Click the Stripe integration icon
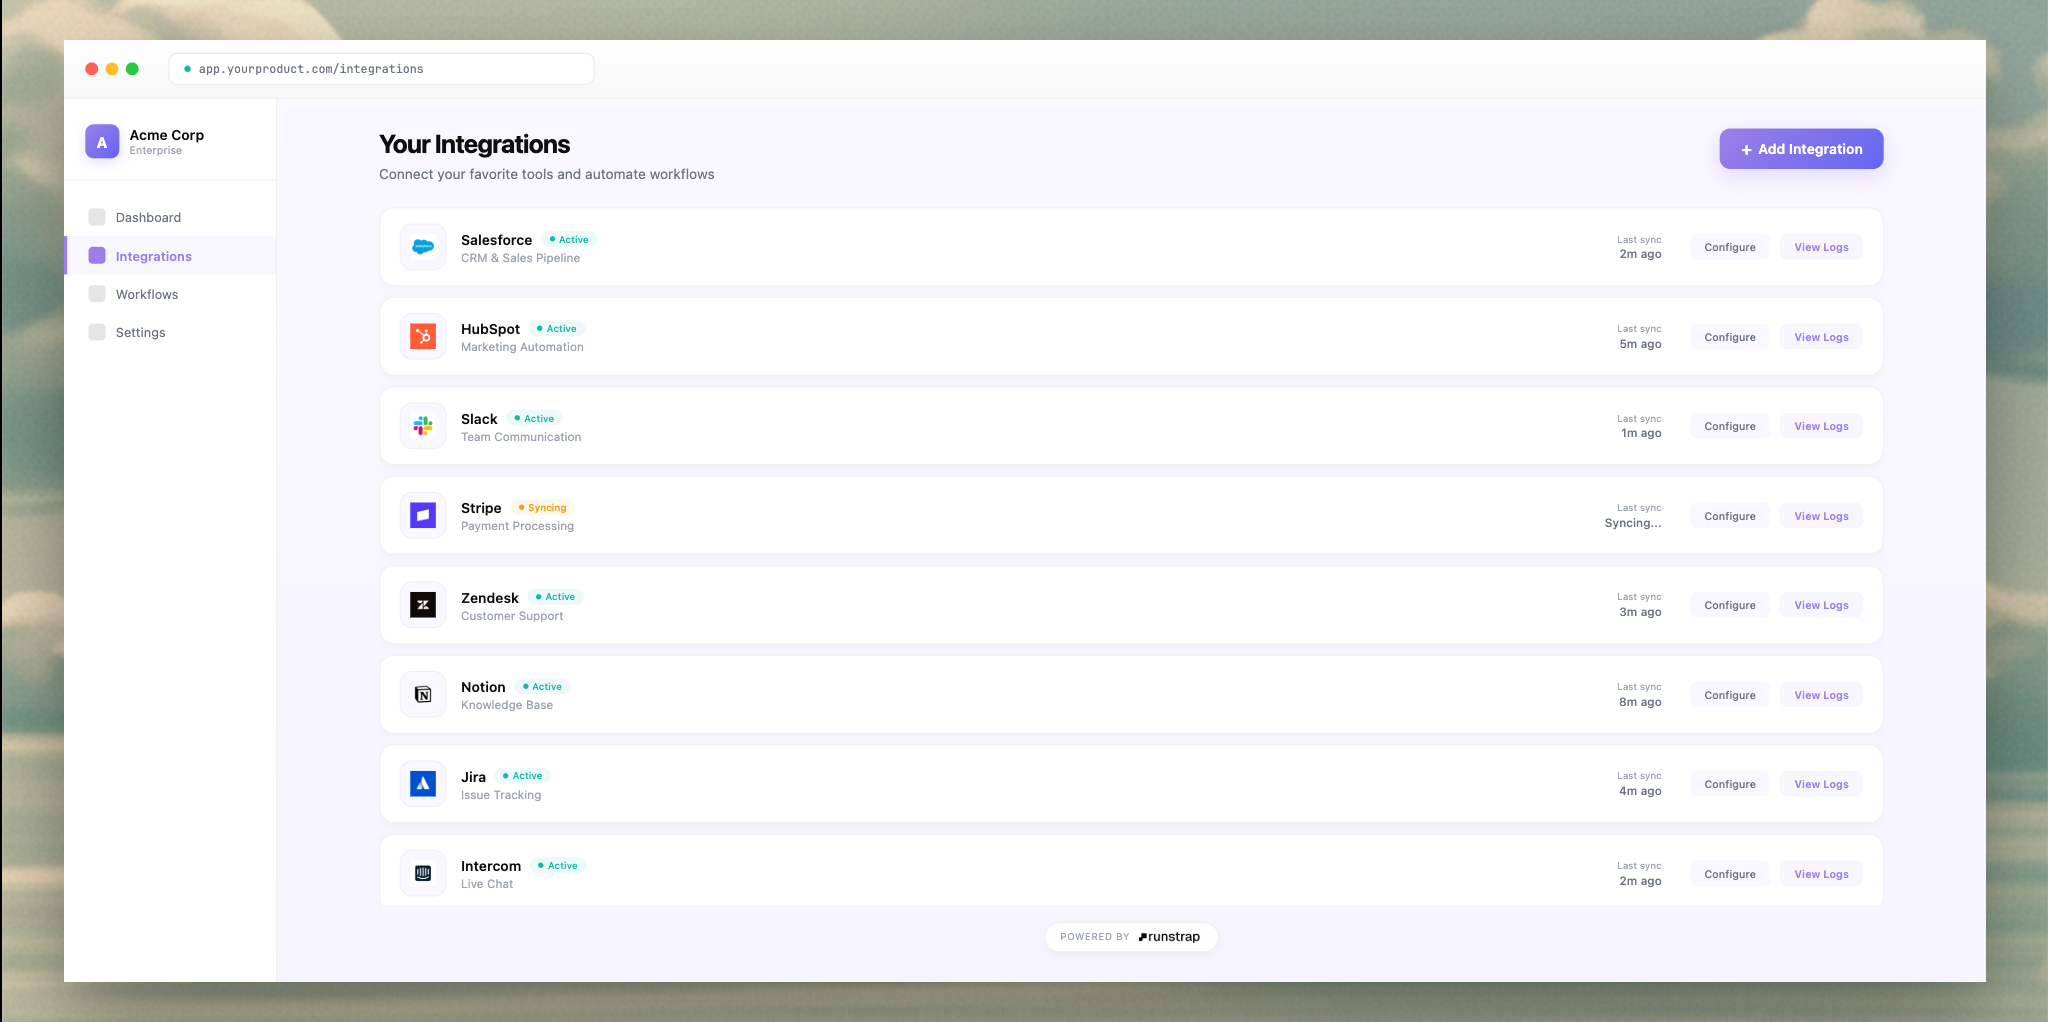 pos(422,515)
